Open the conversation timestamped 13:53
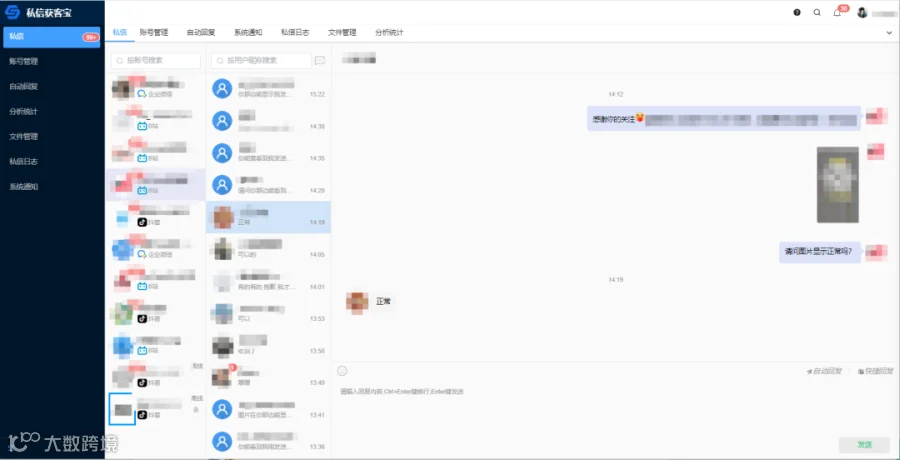 268,314
